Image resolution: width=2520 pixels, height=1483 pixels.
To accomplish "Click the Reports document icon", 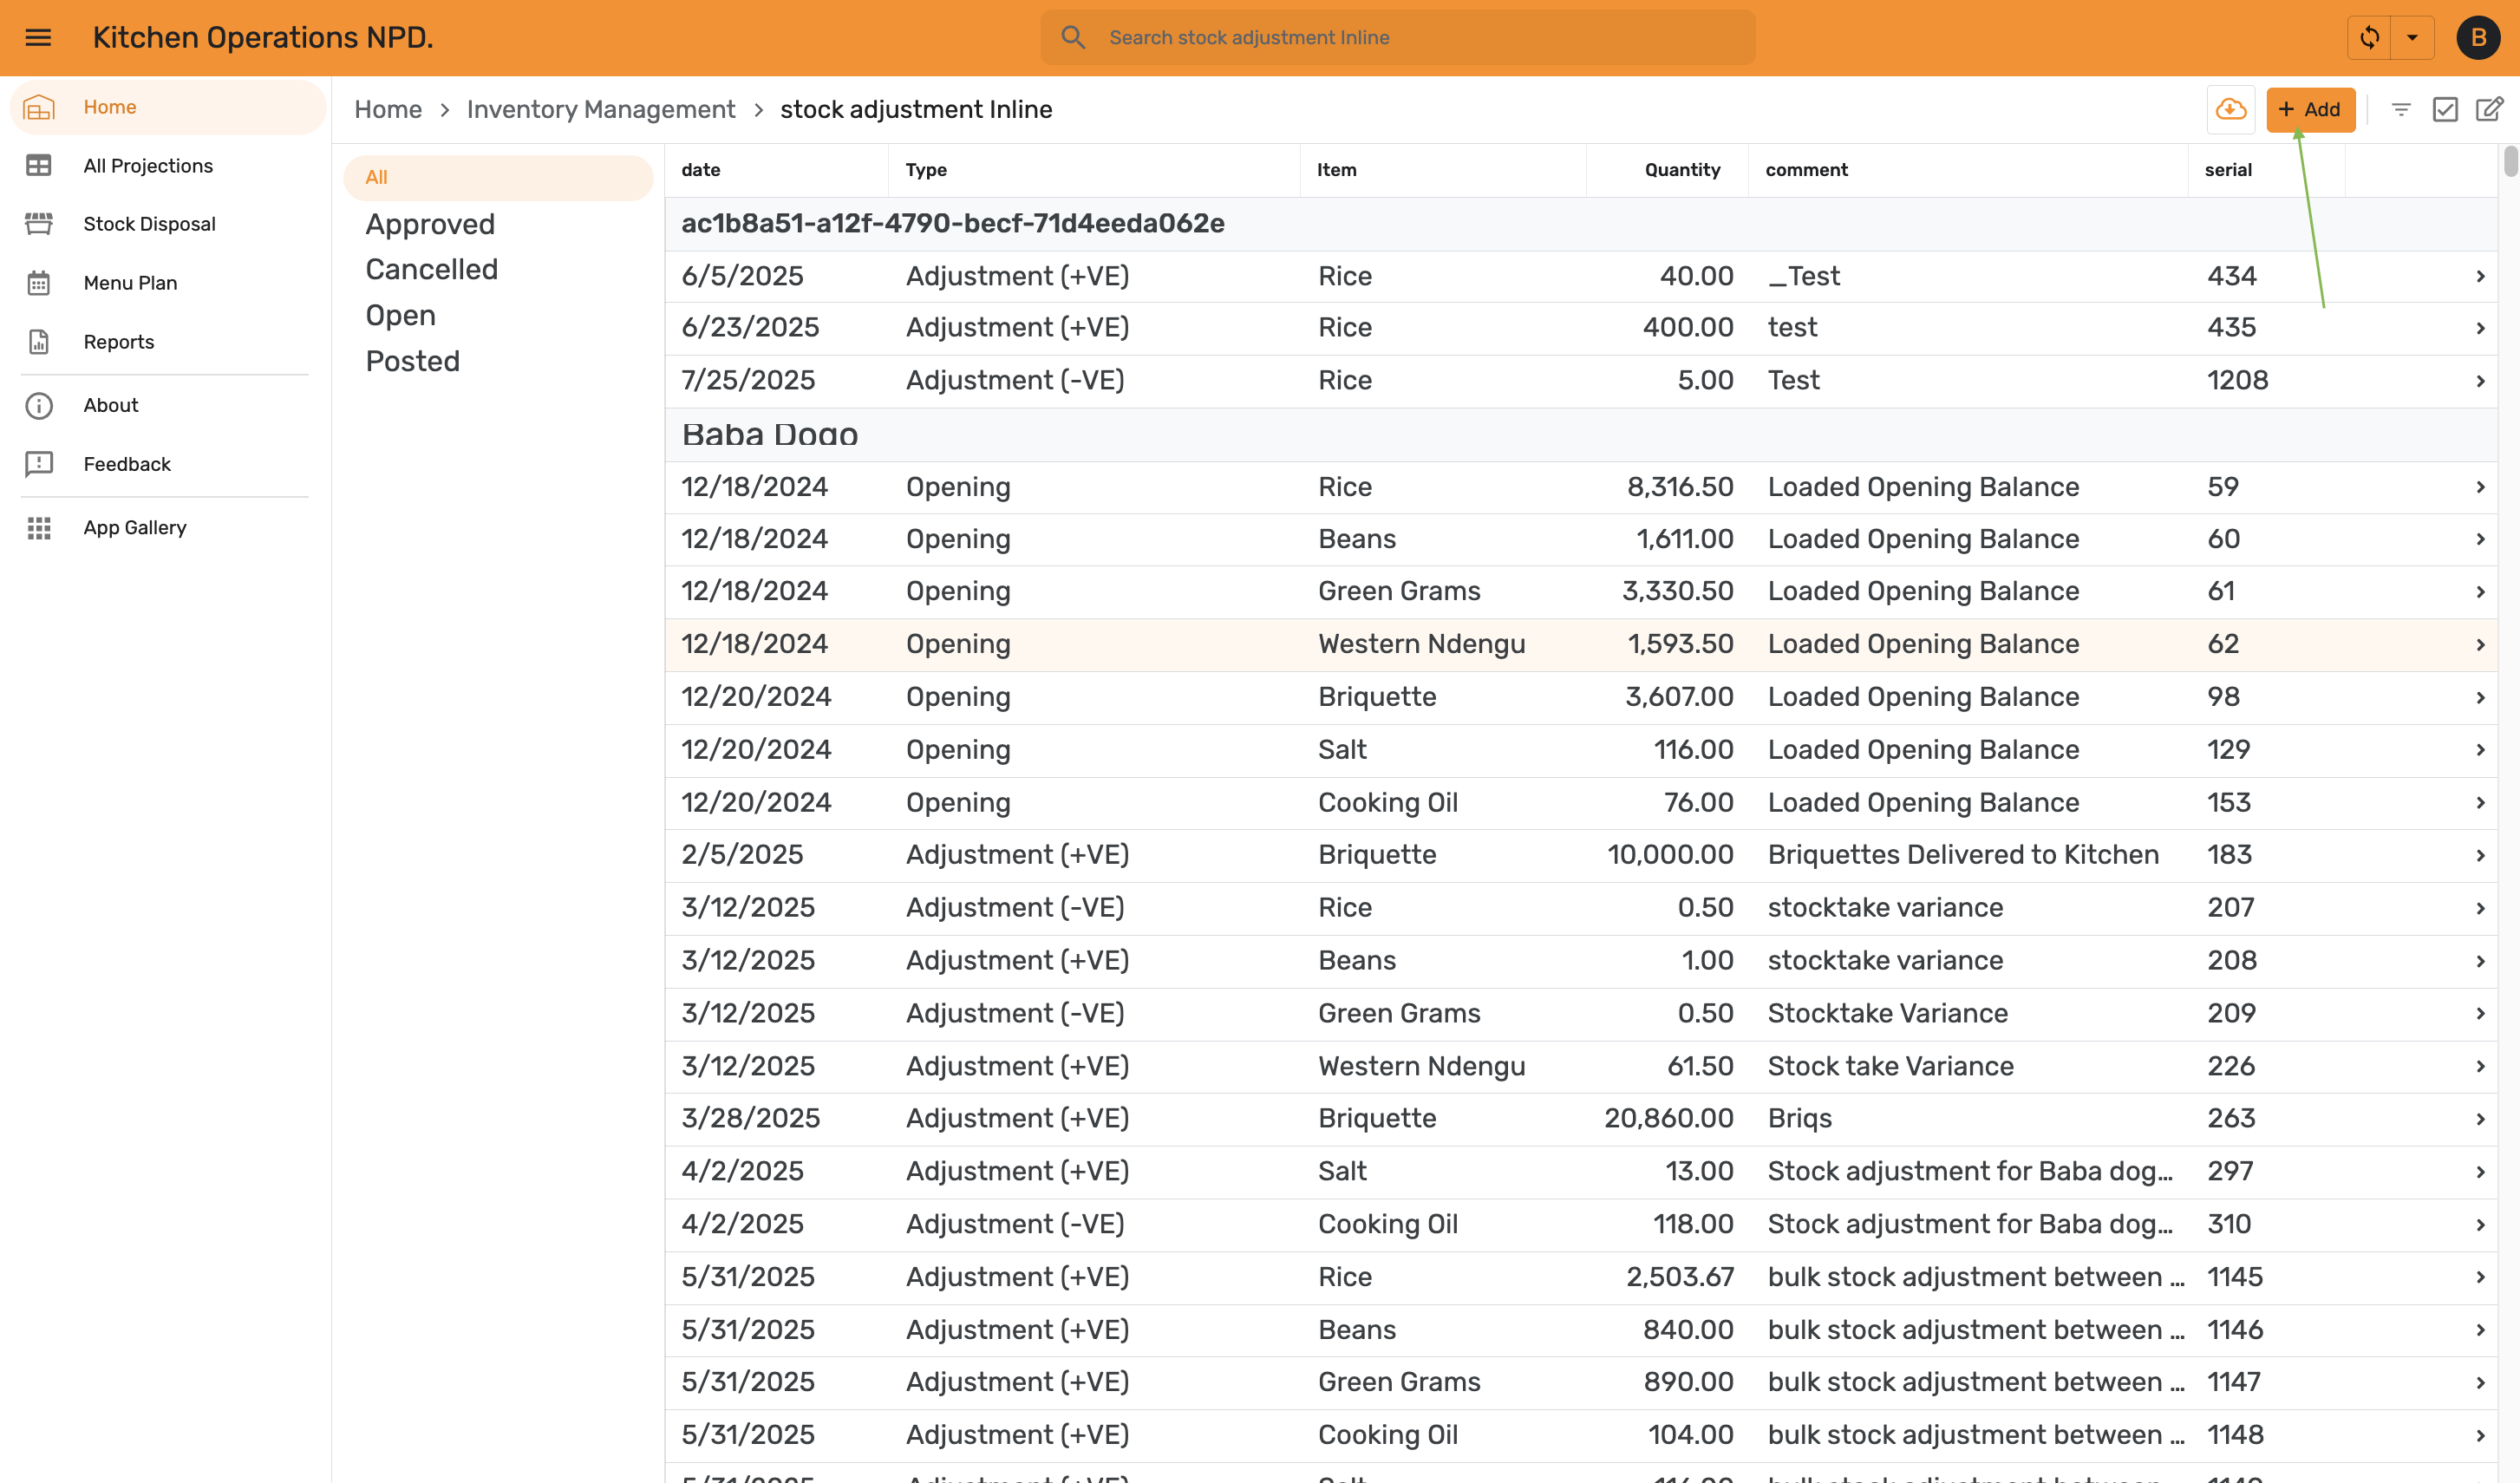I will click(39, 342).
